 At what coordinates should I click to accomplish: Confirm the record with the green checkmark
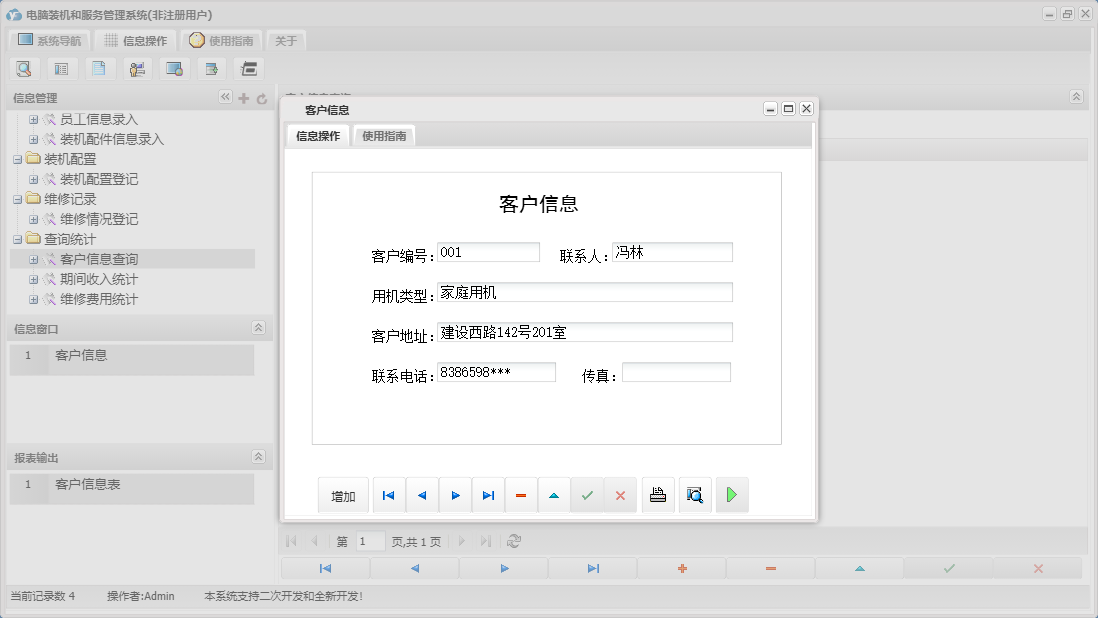point(587,494)
